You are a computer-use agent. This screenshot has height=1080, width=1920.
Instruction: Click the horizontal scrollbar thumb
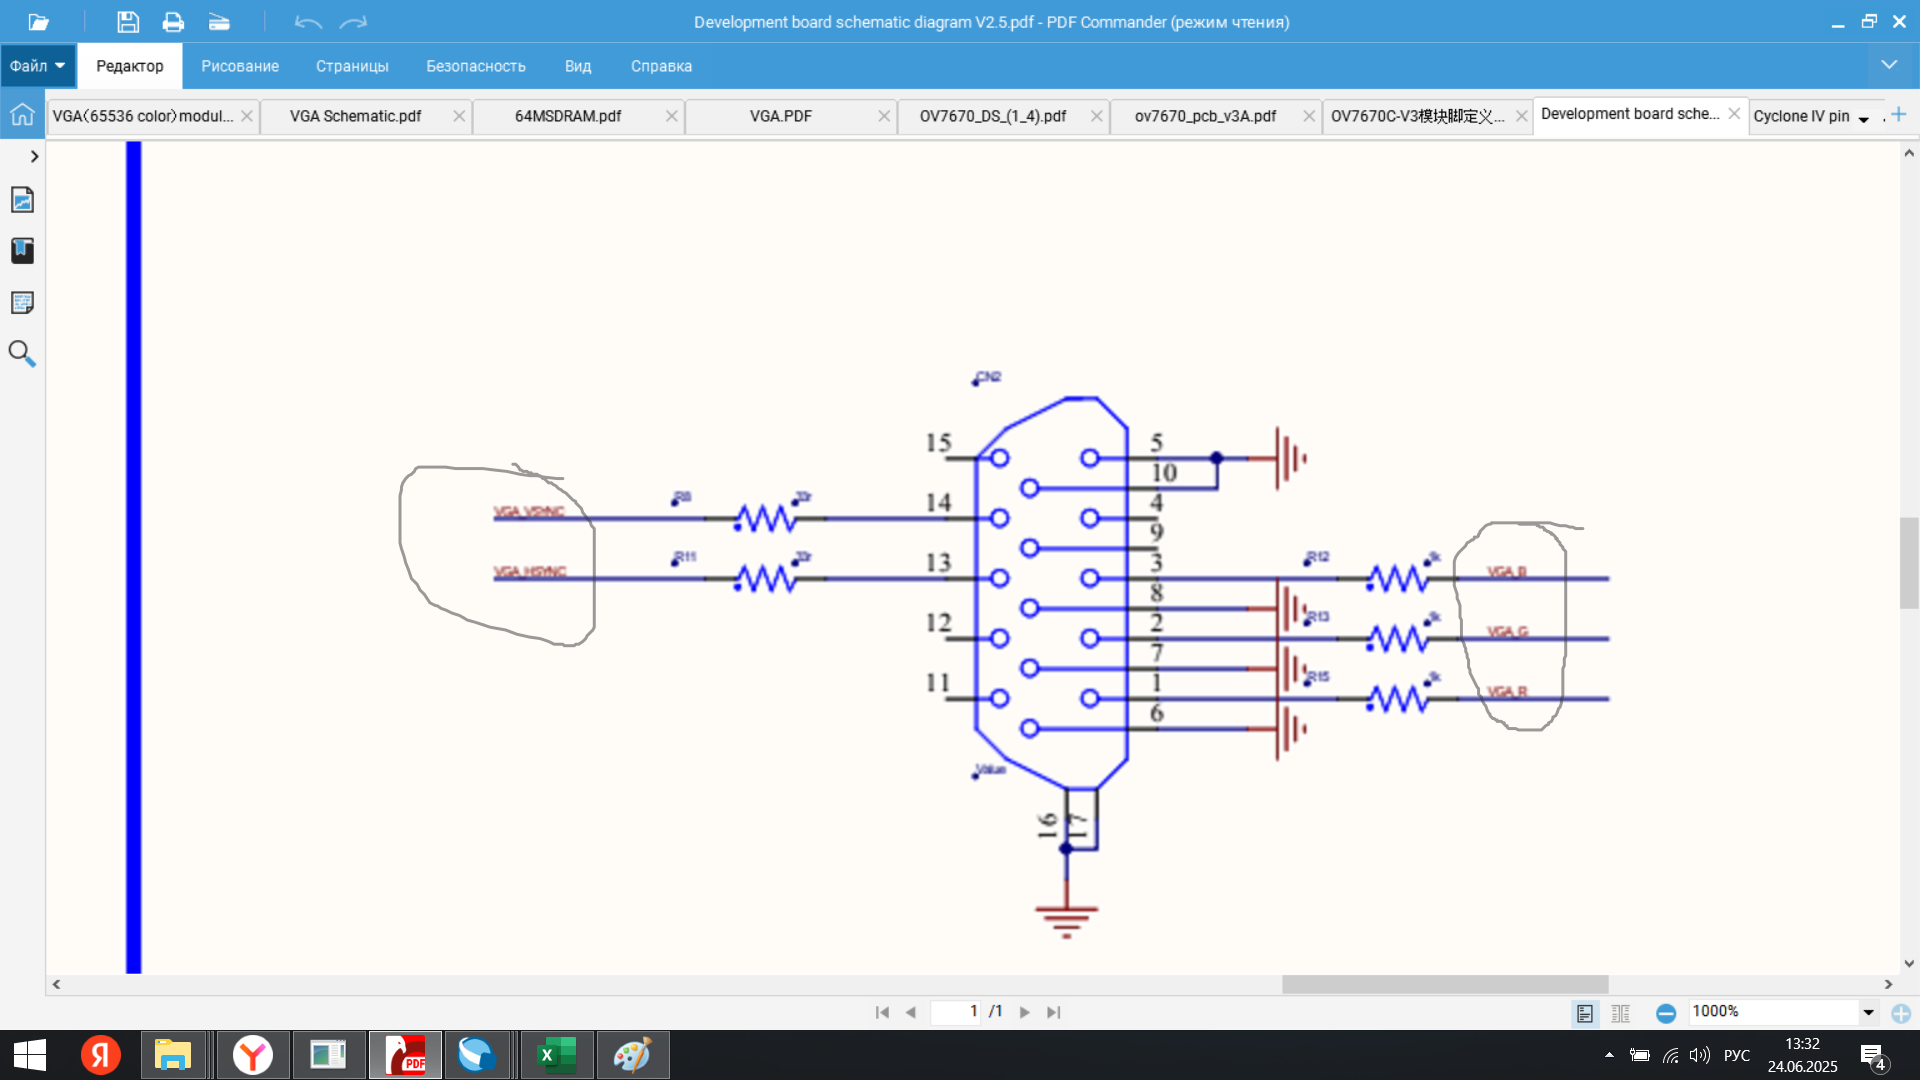click(1445, 984)
